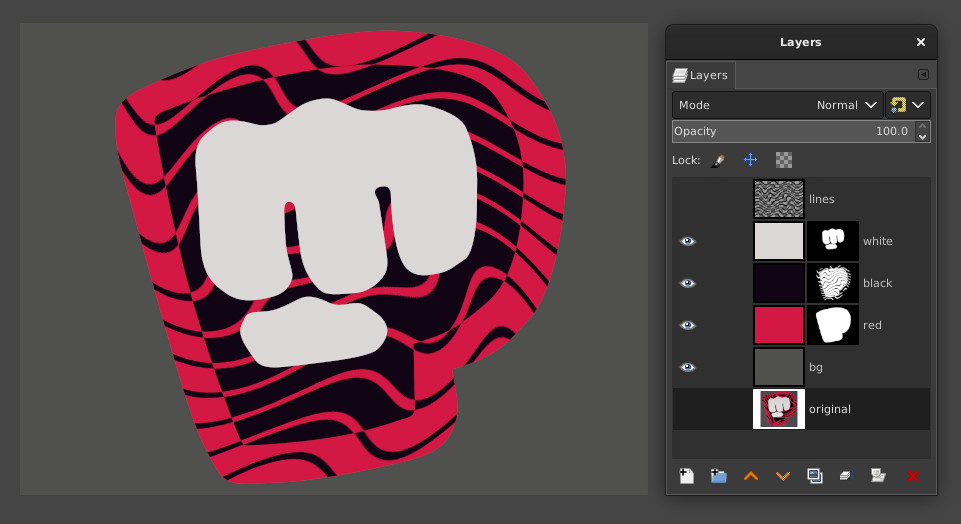Click the 'bg' layer name

[816, 368]
